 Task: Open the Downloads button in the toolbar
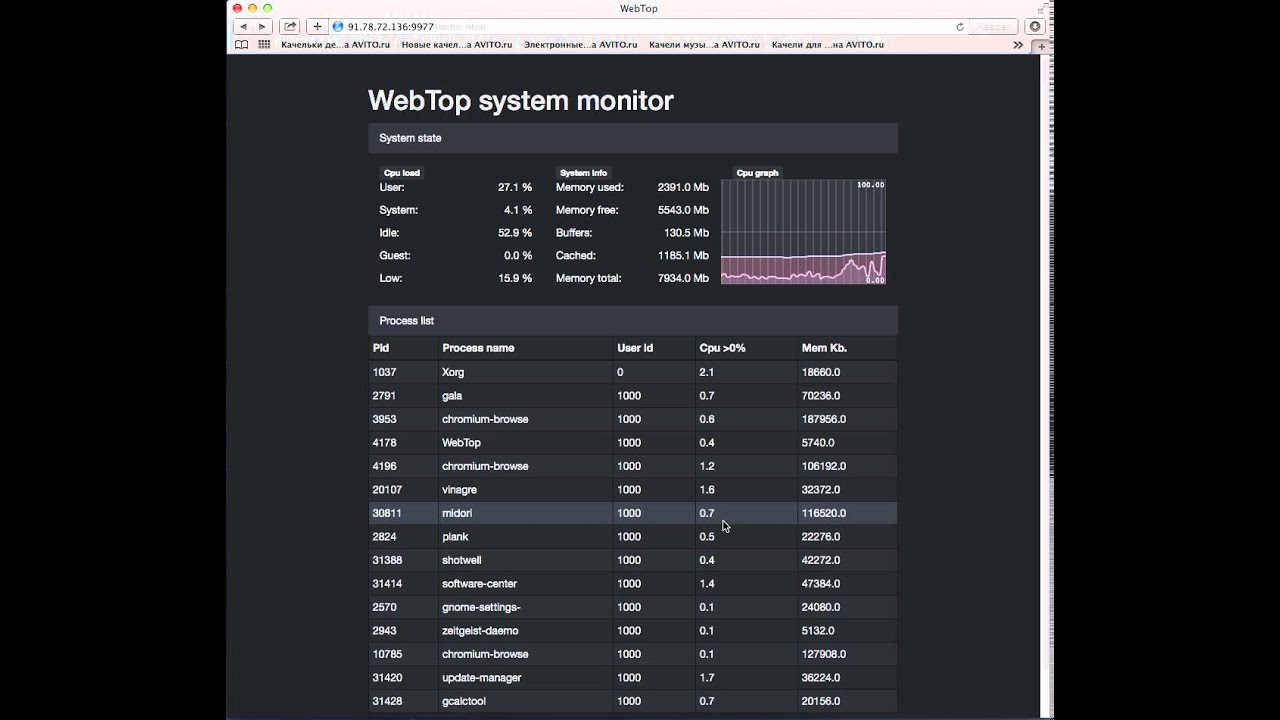[1035, 27]
